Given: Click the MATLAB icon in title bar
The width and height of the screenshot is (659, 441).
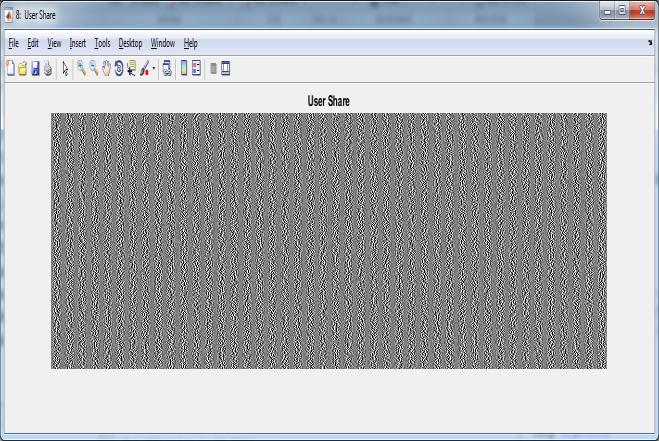Looking at the screenshot, I should (x=8, y=15).
